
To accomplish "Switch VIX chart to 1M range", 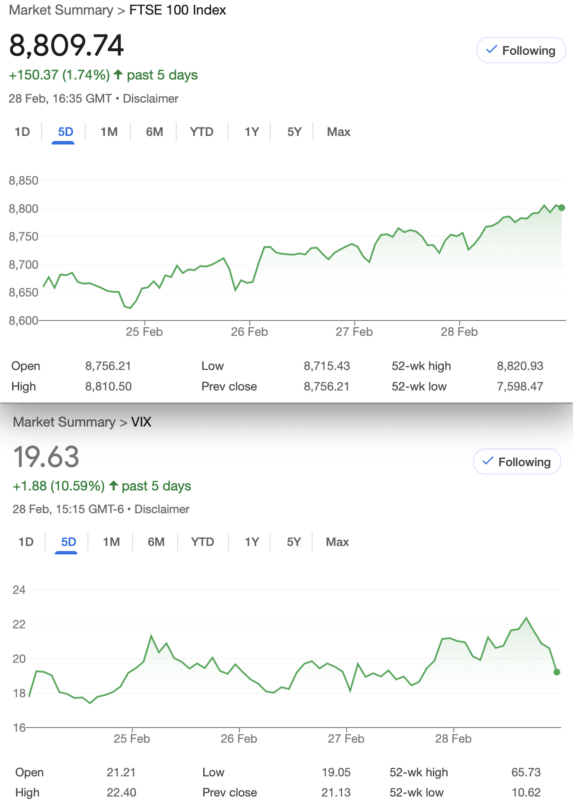I will [x=111, y=542].
